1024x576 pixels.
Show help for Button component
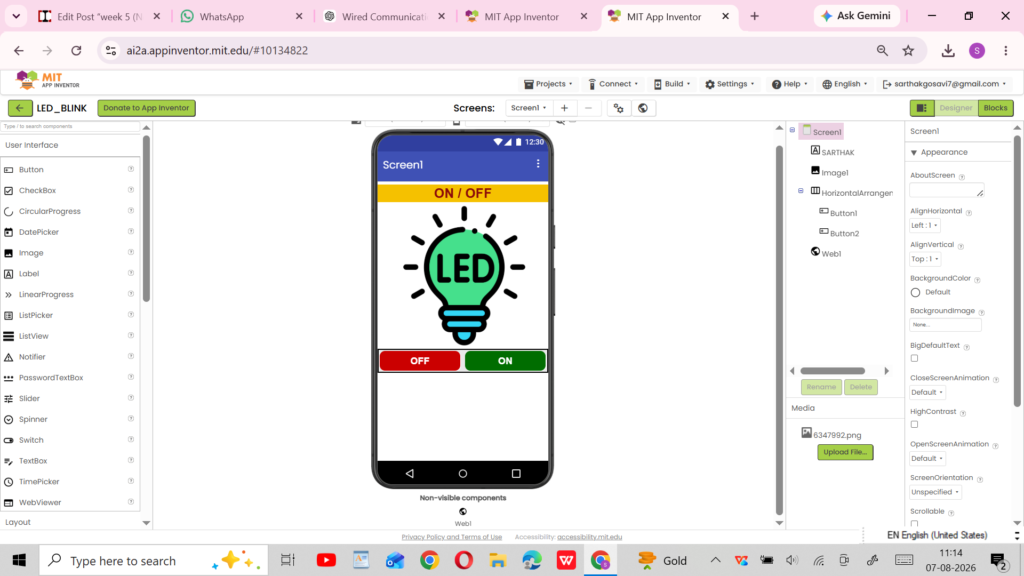pos(131,169)
